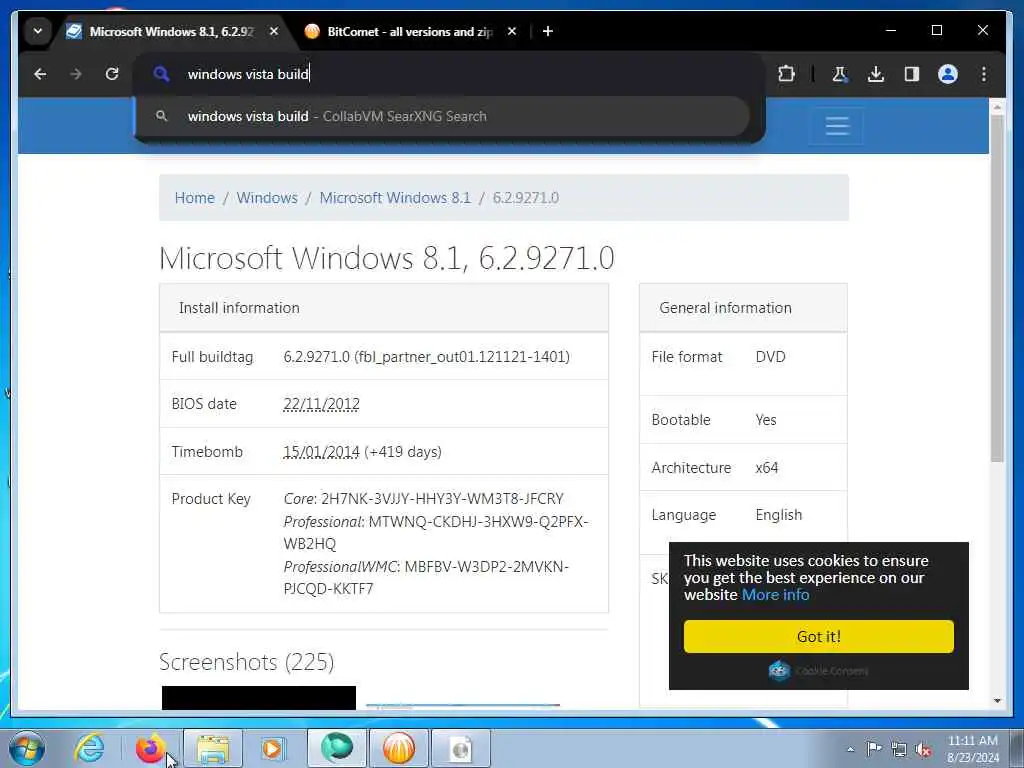This screenshot has height=768, width=1024.
Task: Click the Architecture x64 value
Action: [x=767, y=468]
